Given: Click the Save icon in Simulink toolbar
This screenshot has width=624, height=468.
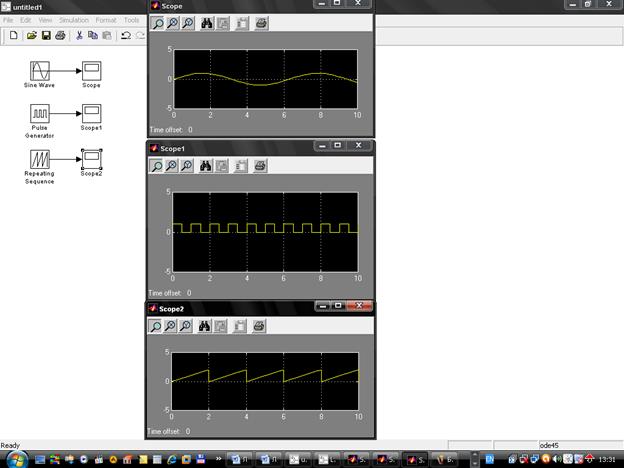Looking at the screenshot, I should click(x=45, y=35).
